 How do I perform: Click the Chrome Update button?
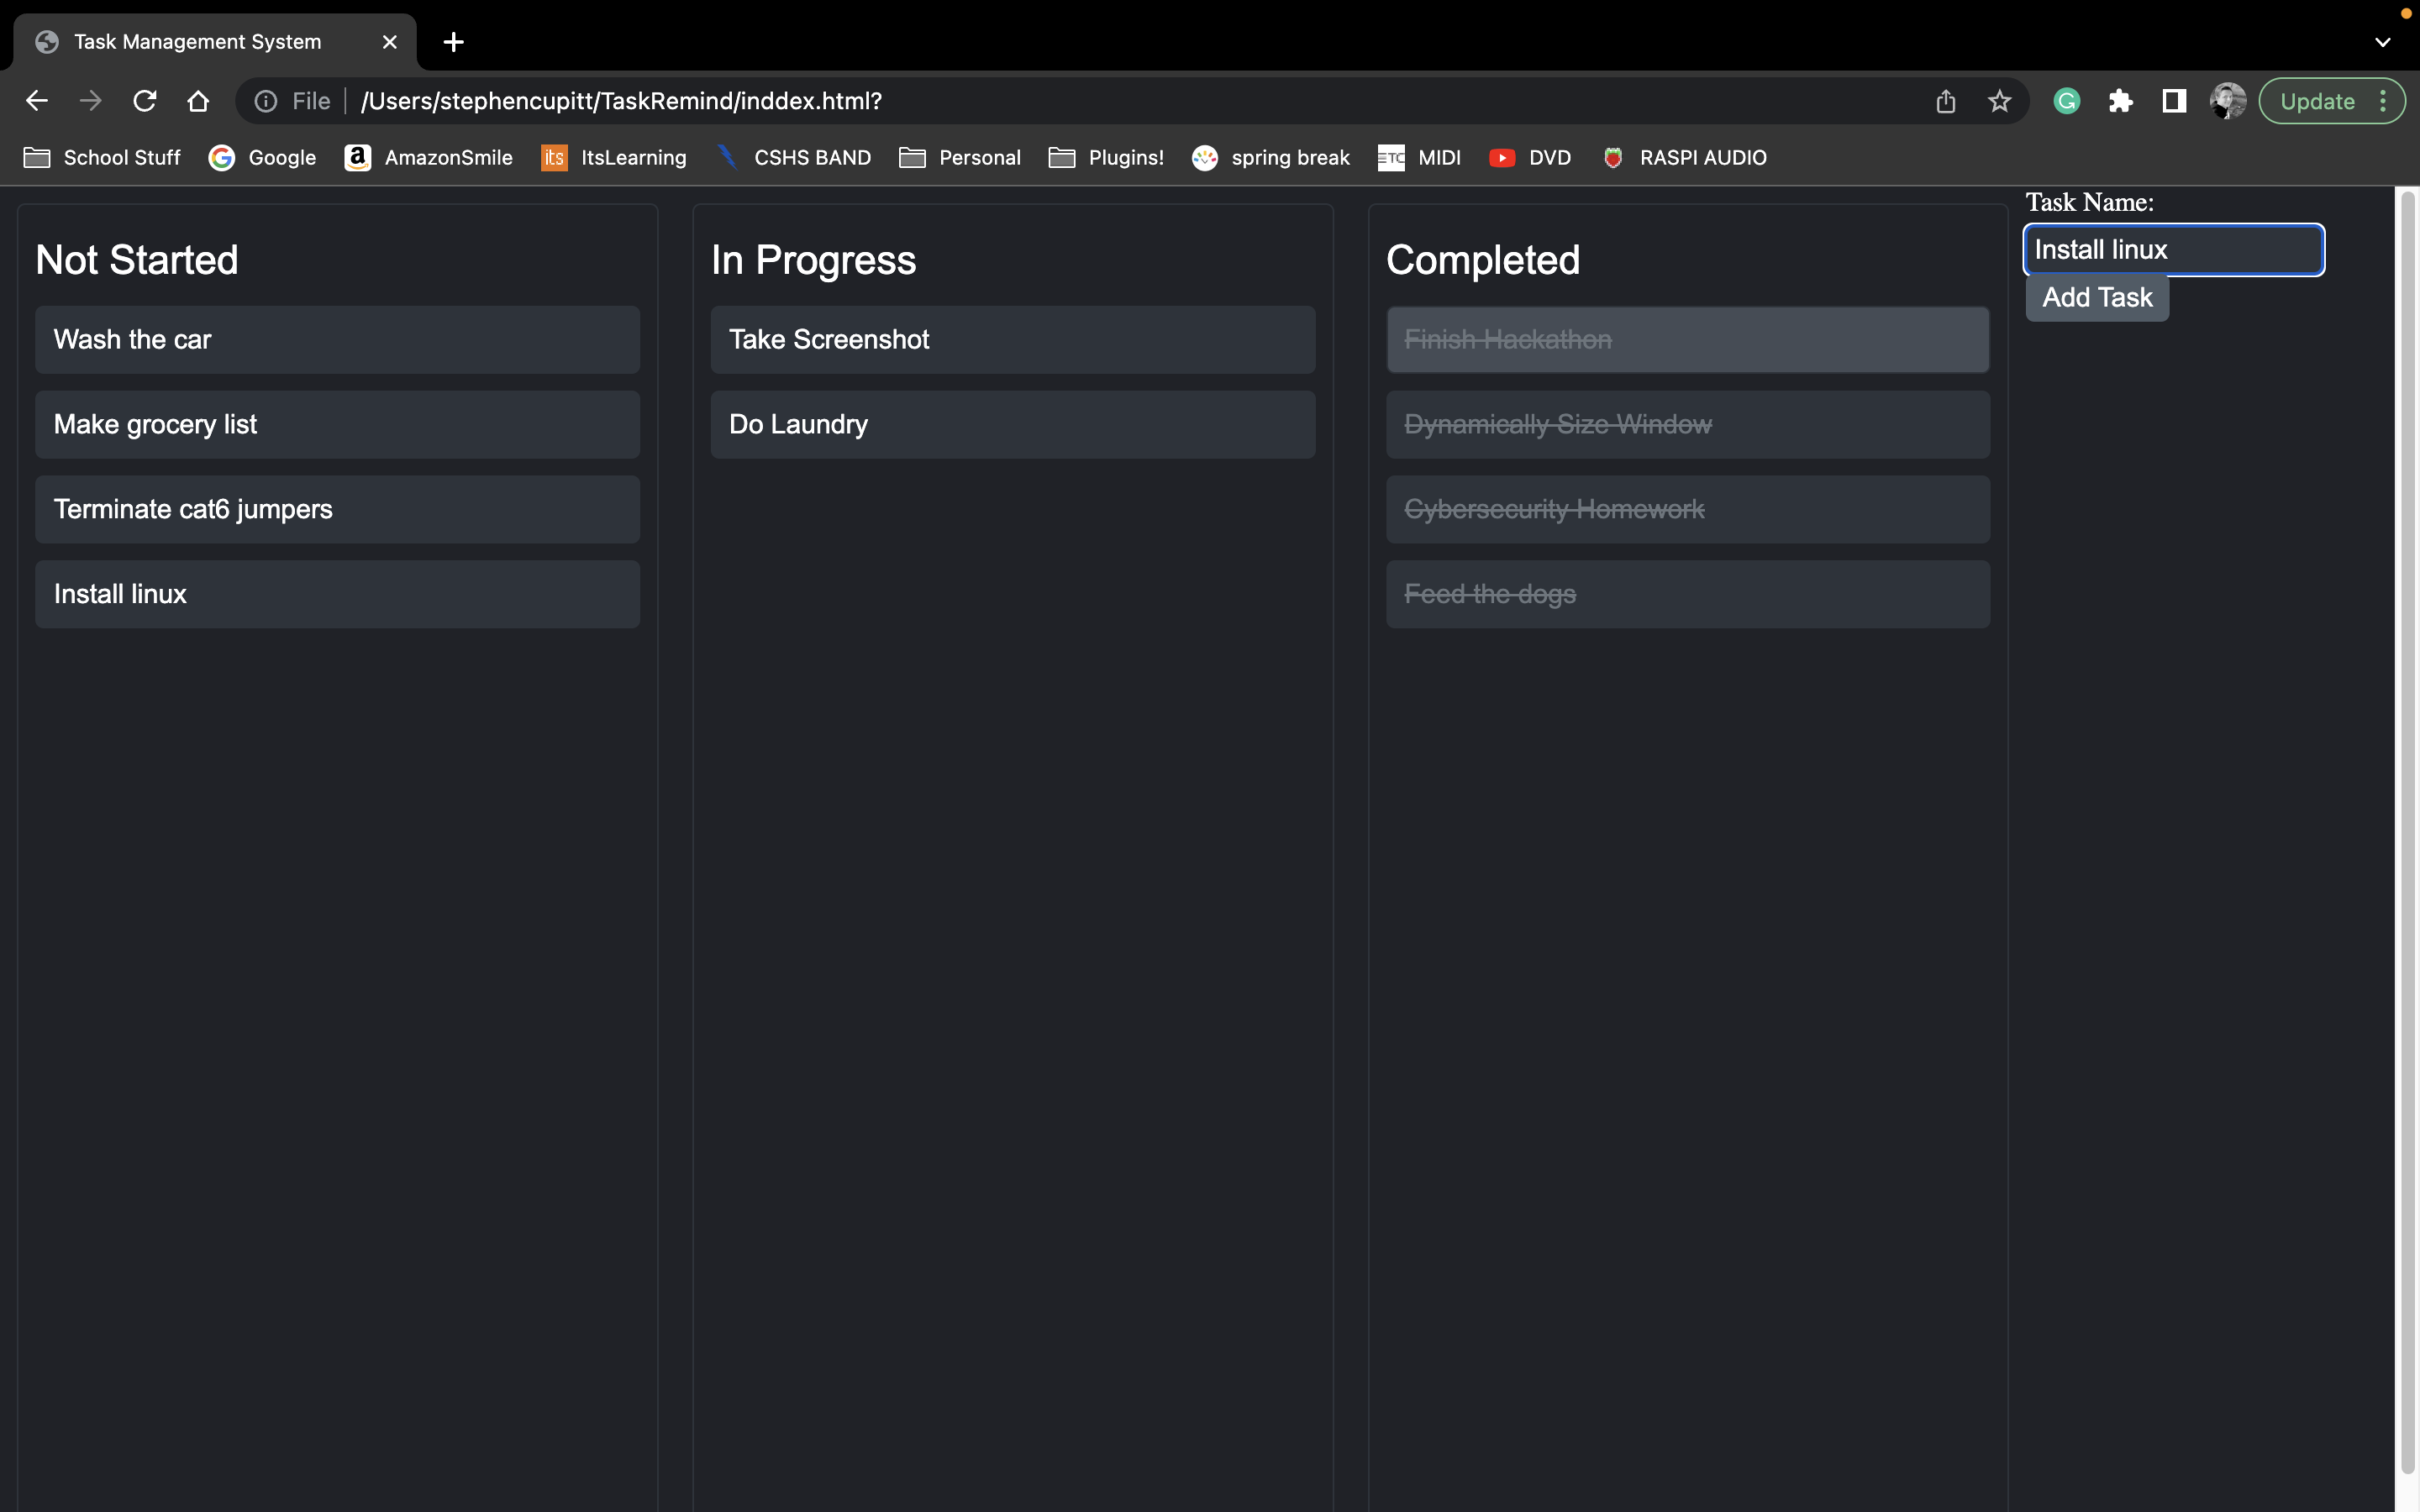click(x=2317, y=101)
